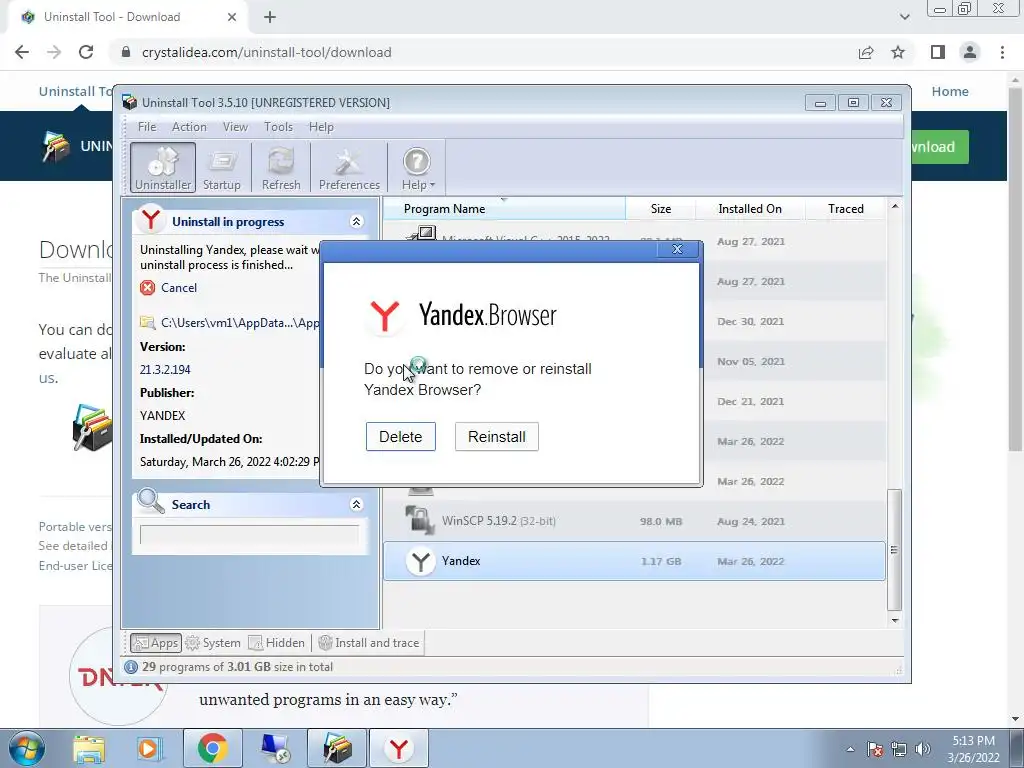Click the volume icon in system tray
Viewport: 1024px width, 768px height.
click(x=923, y=749)
